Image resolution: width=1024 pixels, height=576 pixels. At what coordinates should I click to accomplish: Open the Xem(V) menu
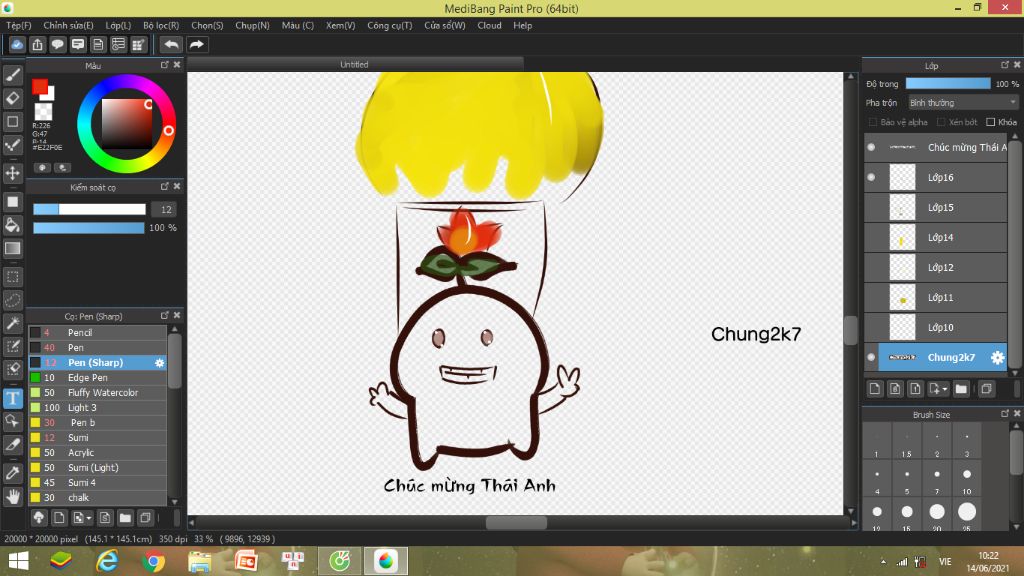(x=341, y=25)
